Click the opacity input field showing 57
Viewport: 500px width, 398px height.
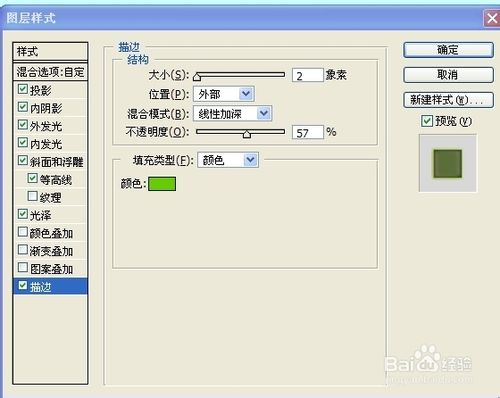(x=308, y=132)
